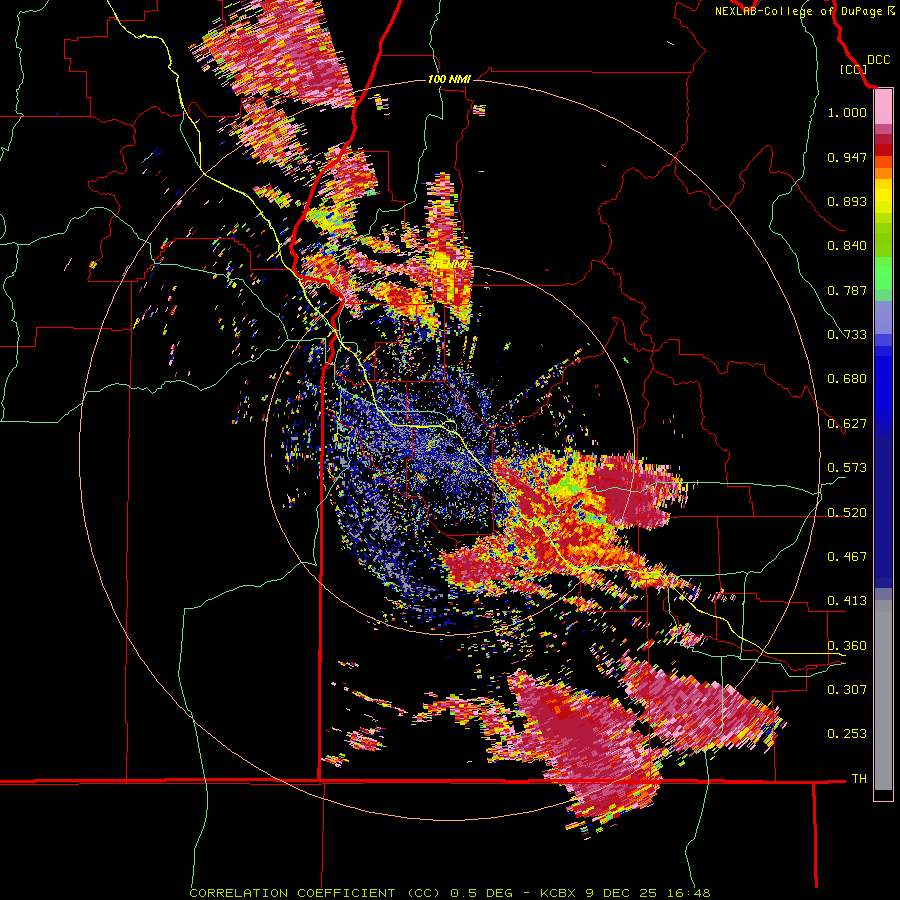
Task: Click the 100 NMI range ring label
Action: tap(449, 79)
